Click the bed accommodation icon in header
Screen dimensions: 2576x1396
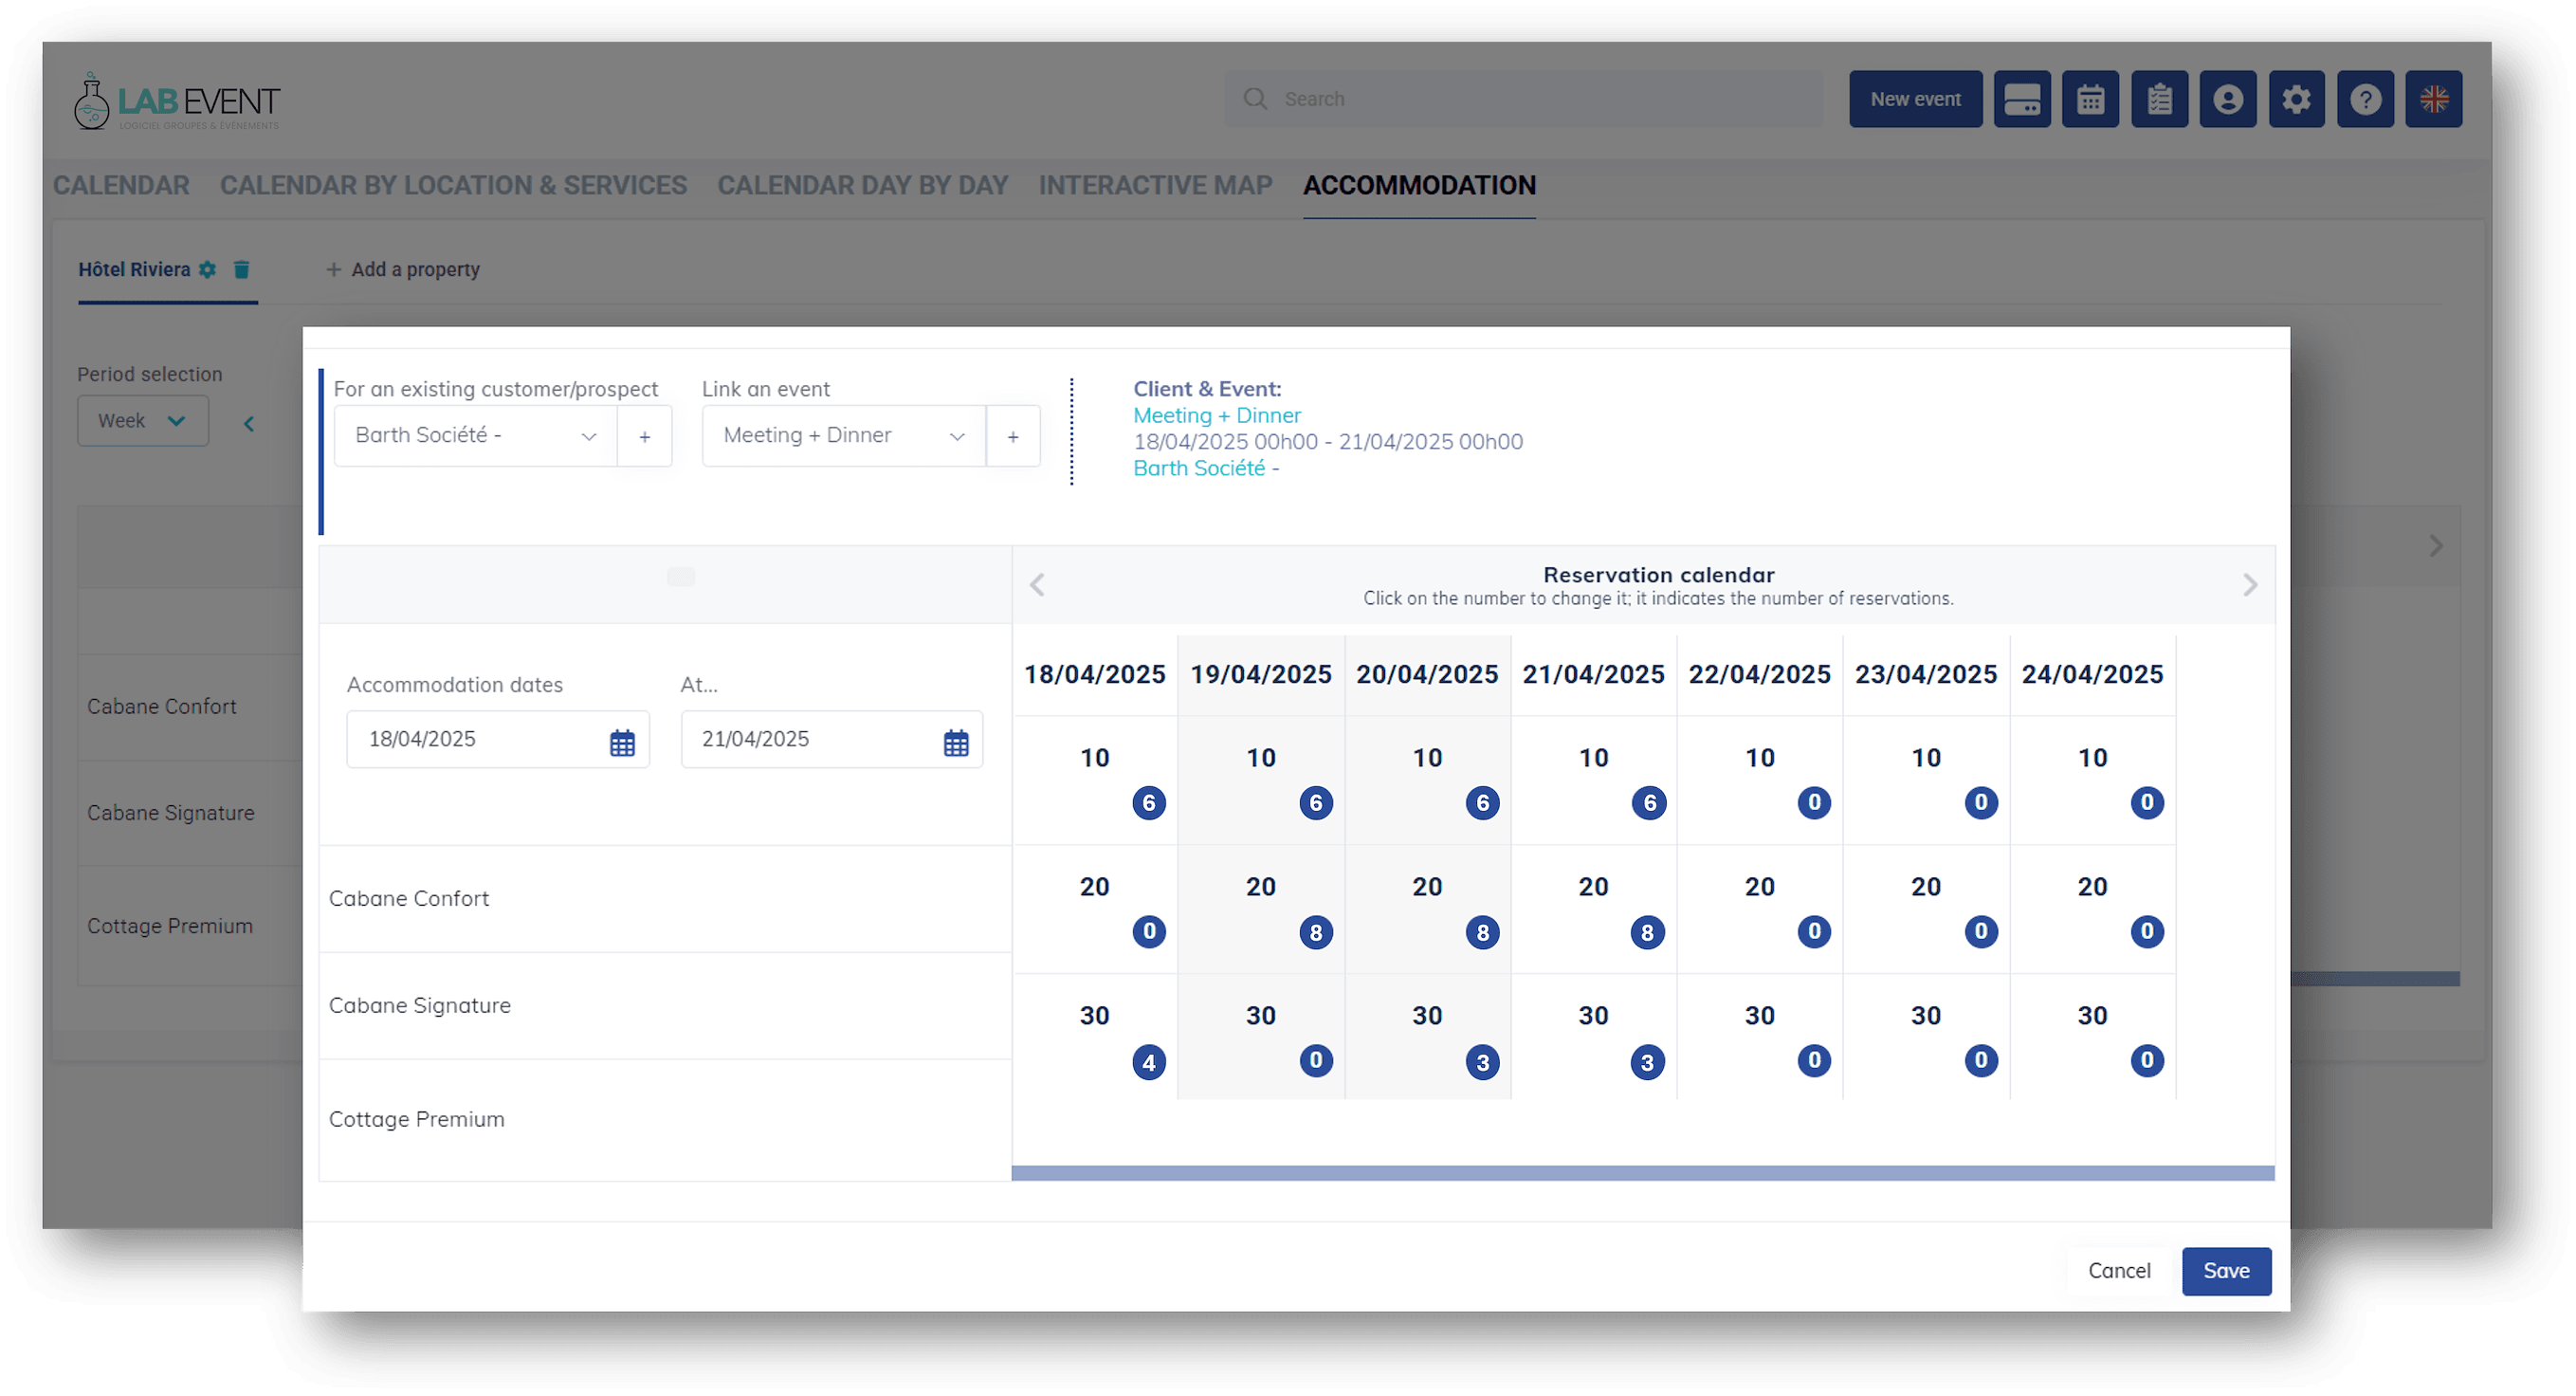2021,99
